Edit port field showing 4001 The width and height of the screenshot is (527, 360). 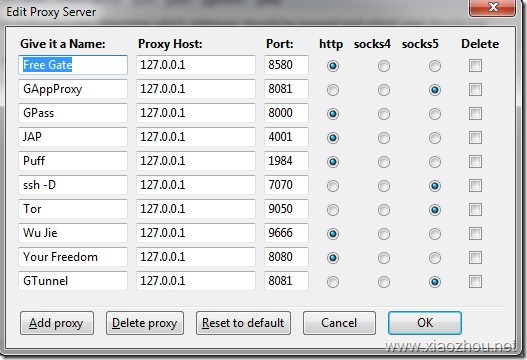click(286, 137)
